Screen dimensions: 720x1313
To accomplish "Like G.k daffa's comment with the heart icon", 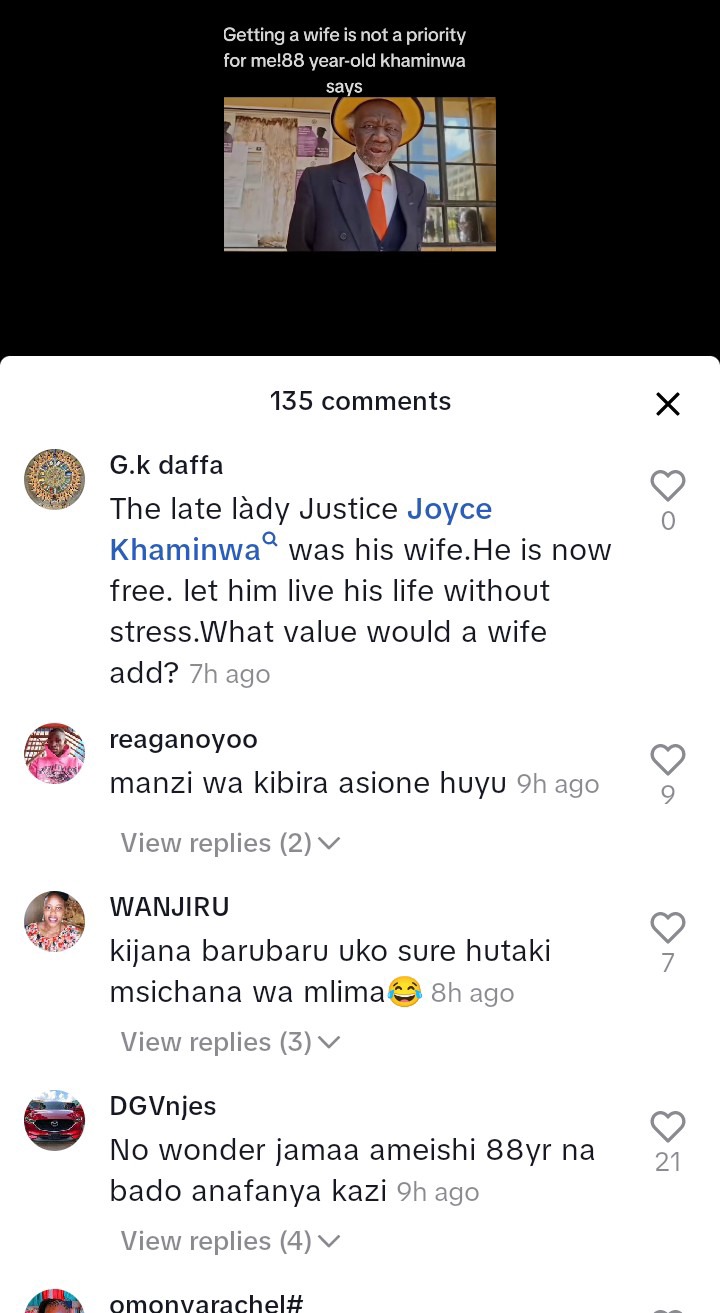I will pyautogui.click(x=668, y=485).
